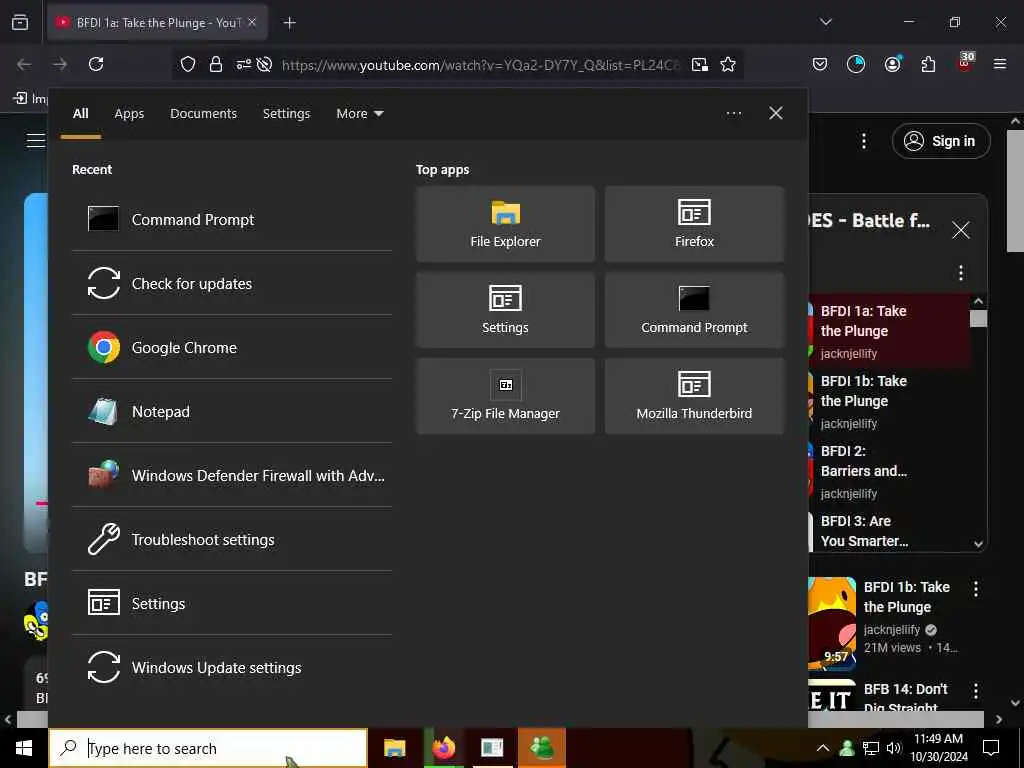
Task: Open the green people app on taskbar
Action: click(x=542, y=748)
